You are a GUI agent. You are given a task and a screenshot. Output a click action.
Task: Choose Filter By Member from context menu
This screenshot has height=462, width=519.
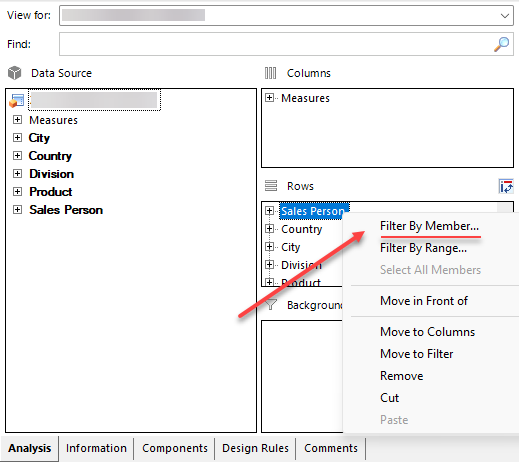point(429,226)
